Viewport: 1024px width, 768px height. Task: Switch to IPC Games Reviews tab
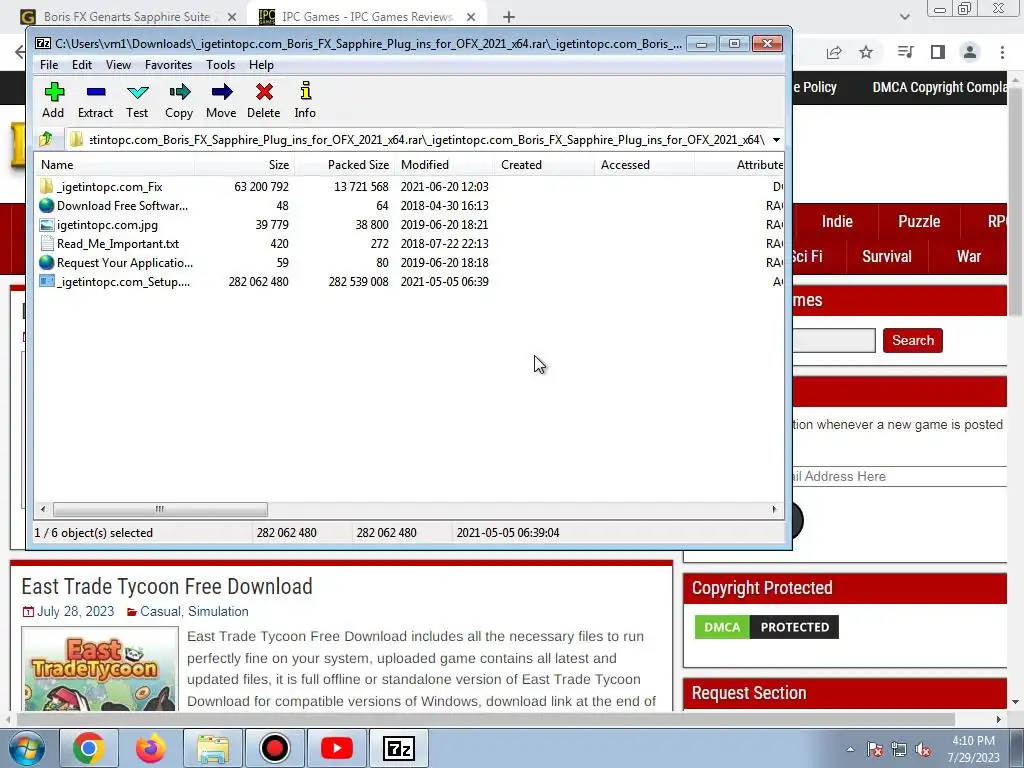pos(368,17)
